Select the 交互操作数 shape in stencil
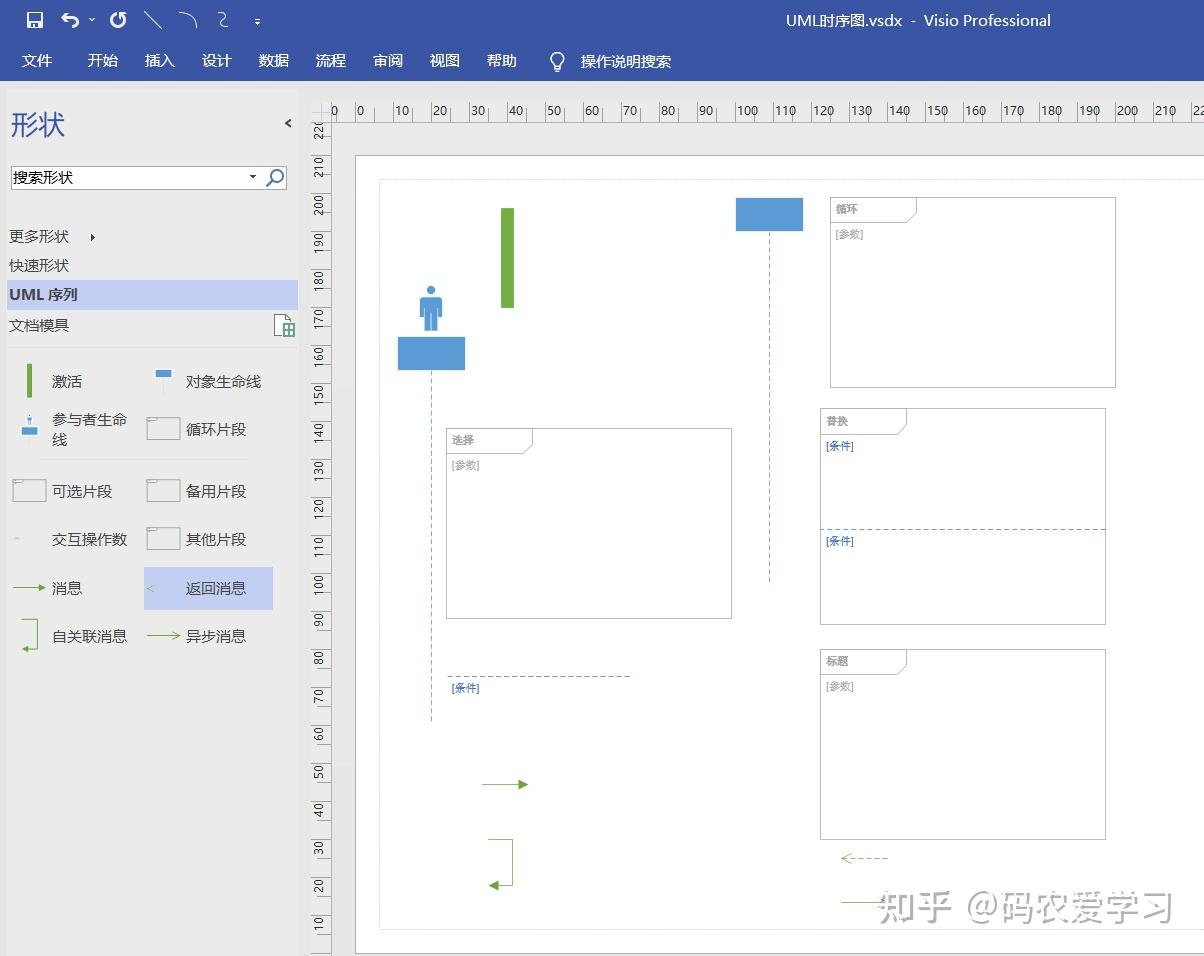The width and height of the screenshot is (1204, 956). pyautogui.click(x=70, y=539)
